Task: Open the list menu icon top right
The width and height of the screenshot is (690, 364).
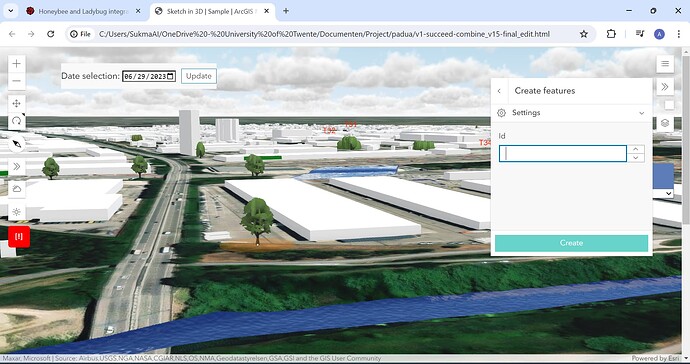Action: point(665,64)
